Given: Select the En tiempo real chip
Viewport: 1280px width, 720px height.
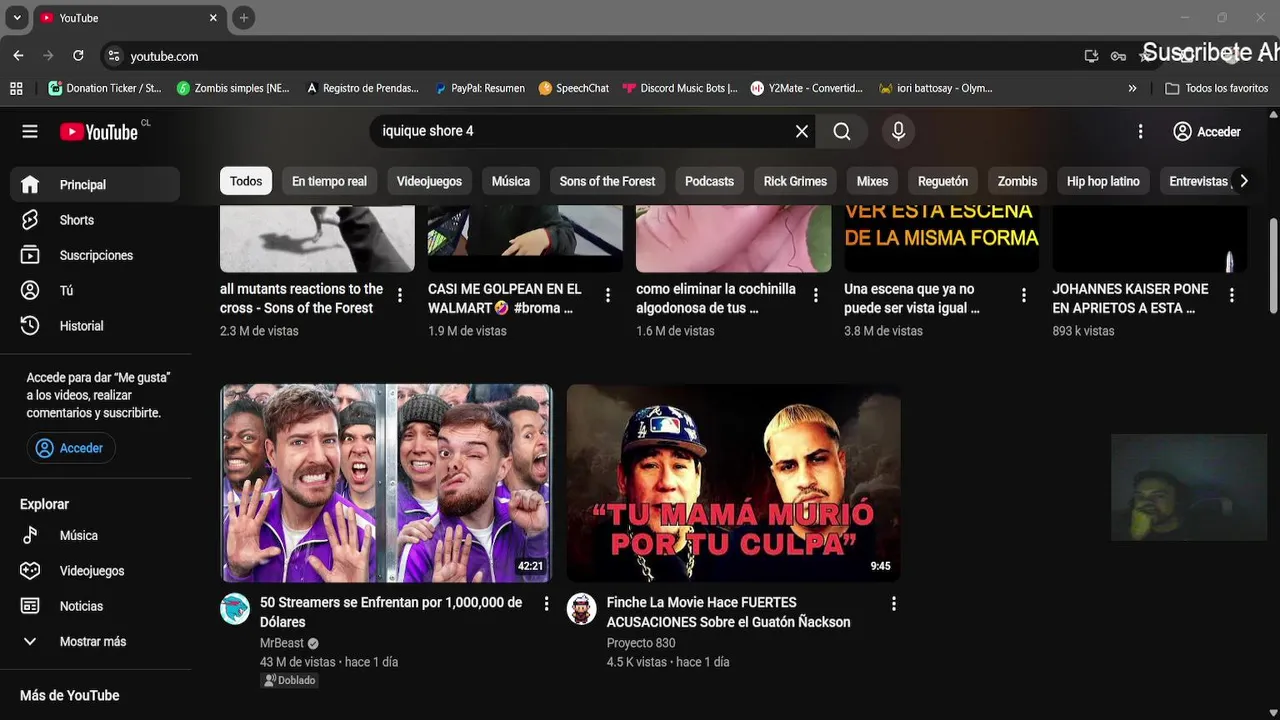Looking at the screenshot, I should 329,181.
